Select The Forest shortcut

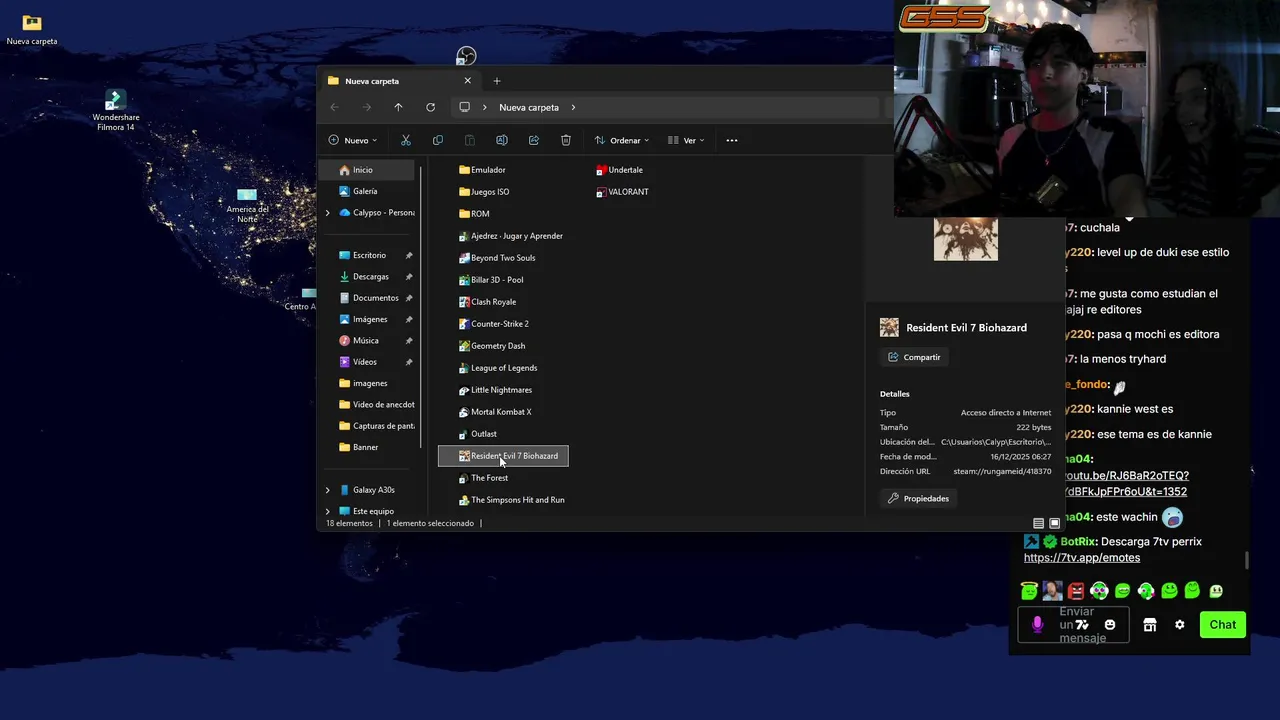483,478
